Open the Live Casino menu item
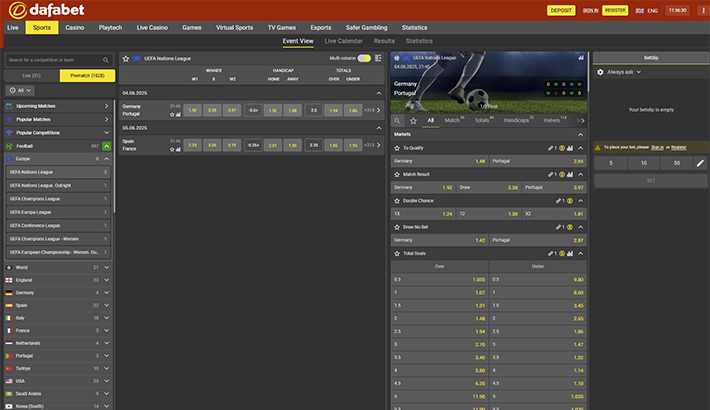 click(152, 28)
